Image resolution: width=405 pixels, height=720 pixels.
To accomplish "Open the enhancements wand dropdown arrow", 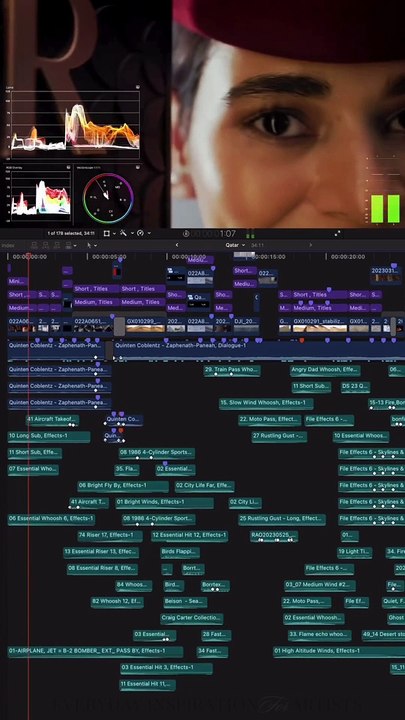I will tap(132, 233).
